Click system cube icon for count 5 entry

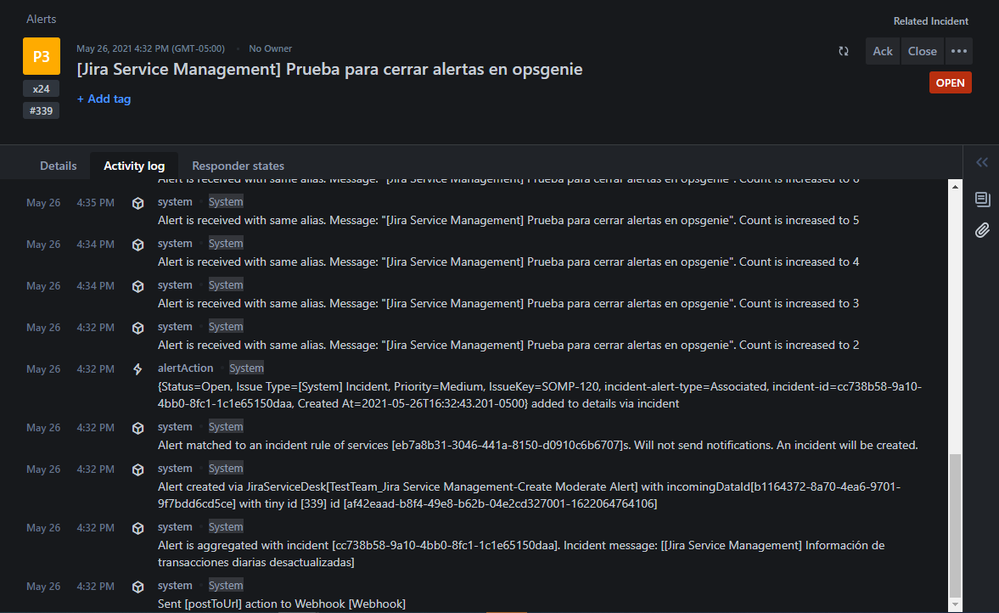click(x=138, y=203)
